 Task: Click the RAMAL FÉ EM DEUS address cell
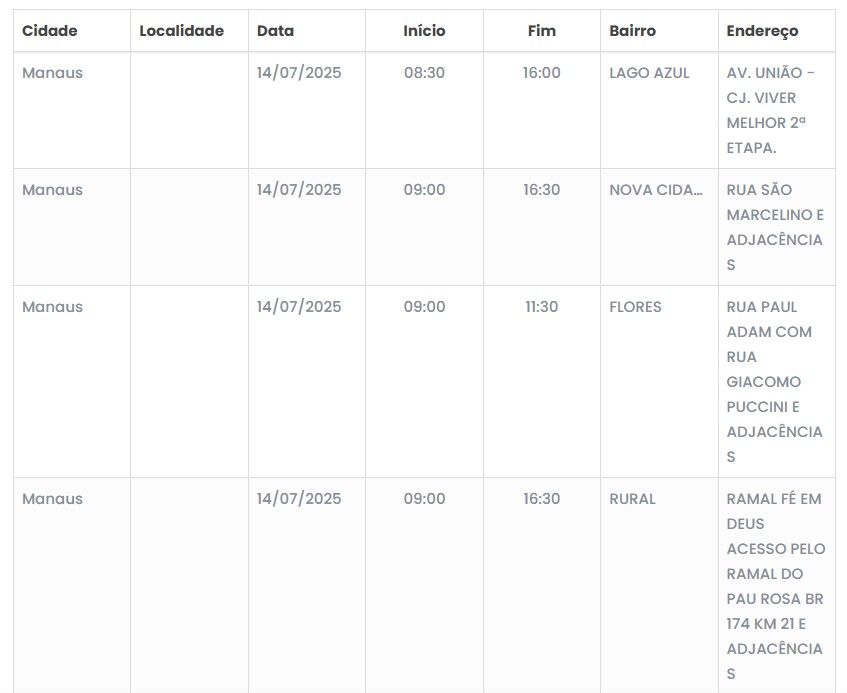(x=775, y=585)
